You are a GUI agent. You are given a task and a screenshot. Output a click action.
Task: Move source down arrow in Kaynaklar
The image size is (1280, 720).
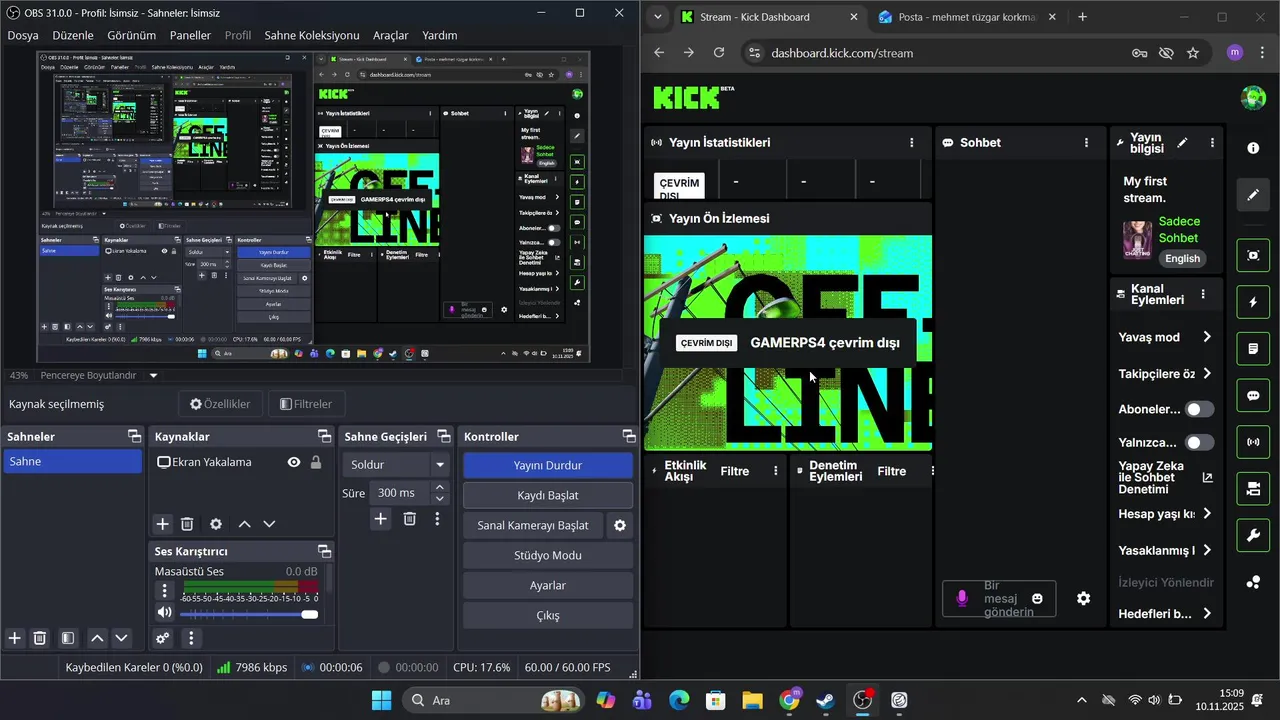click(269, 524)
